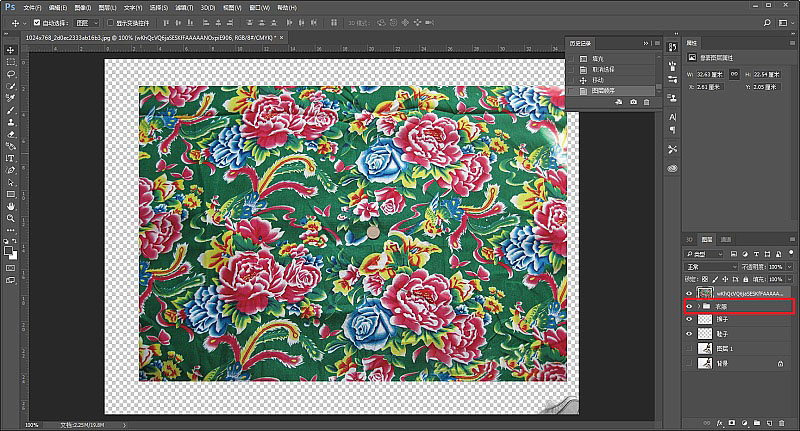800x431 pixels.
Task: Click the height H value field
Action: click(767, 74)
